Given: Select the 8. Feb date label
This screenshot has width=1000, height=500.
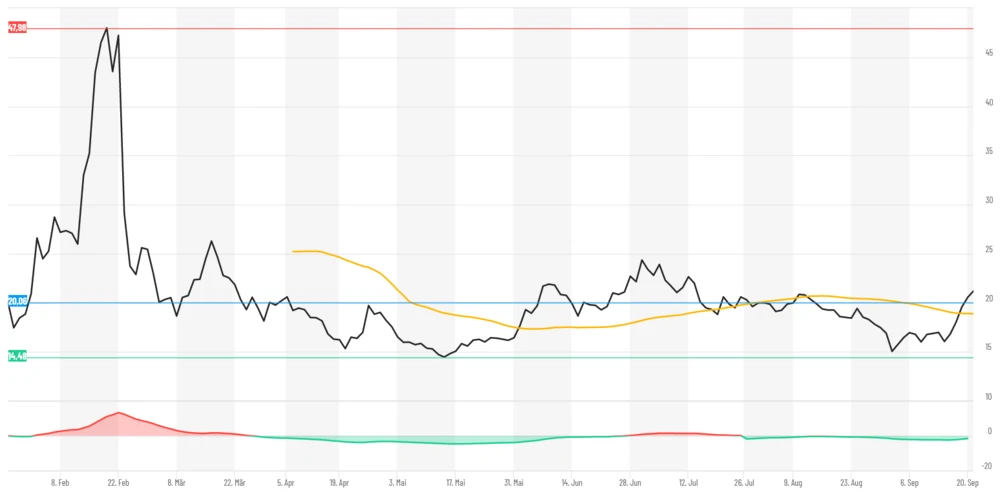Looking at the screenshot, I should coord(60,481).
